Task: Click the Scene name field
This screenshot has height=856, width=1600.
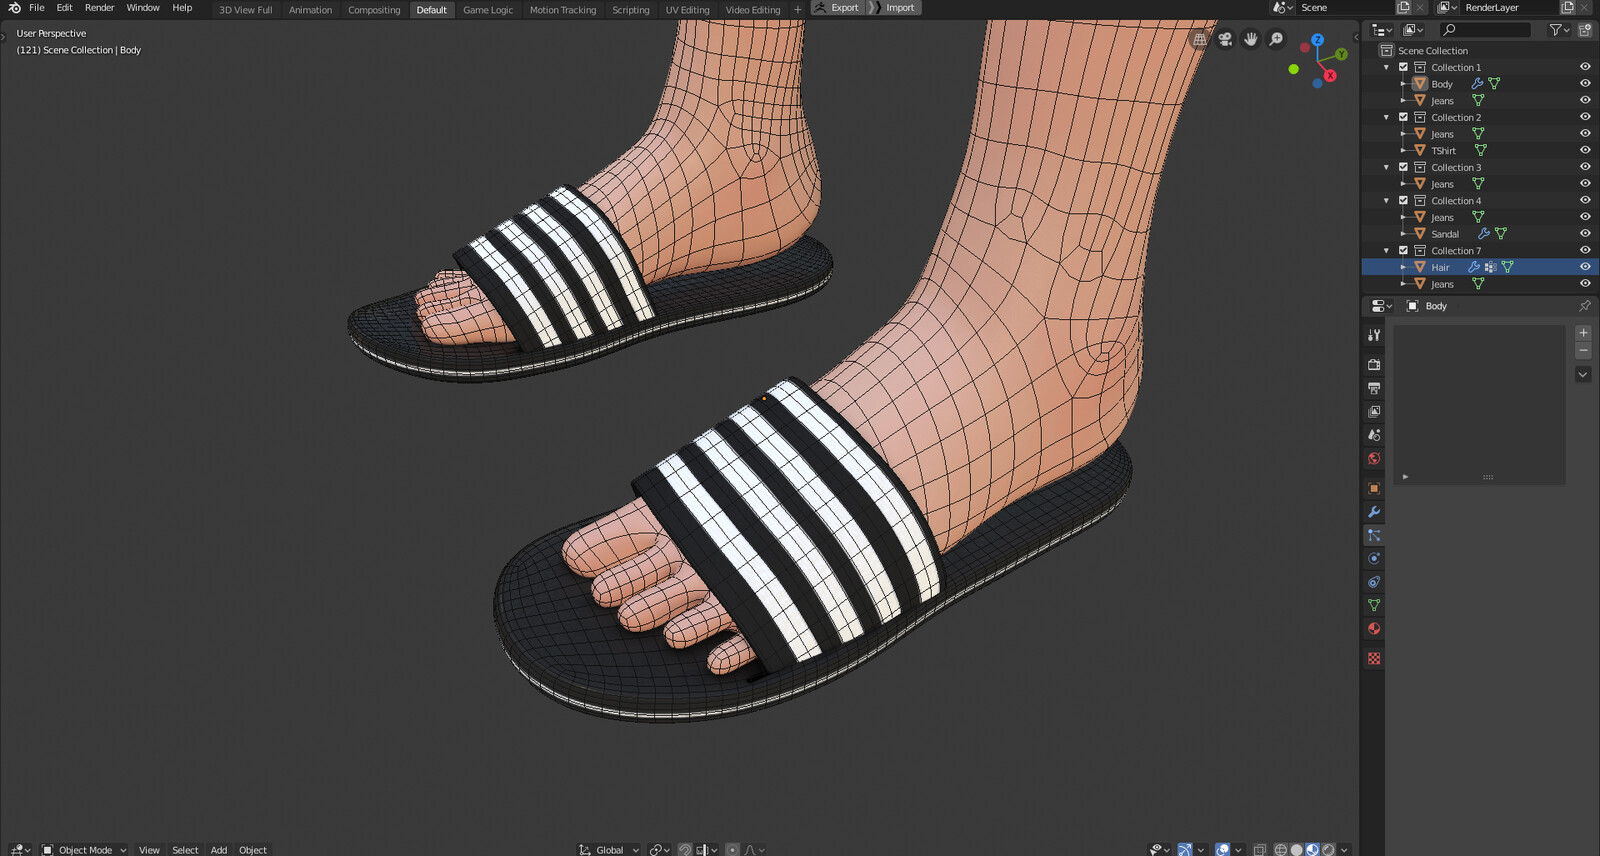Action: 1346,7
